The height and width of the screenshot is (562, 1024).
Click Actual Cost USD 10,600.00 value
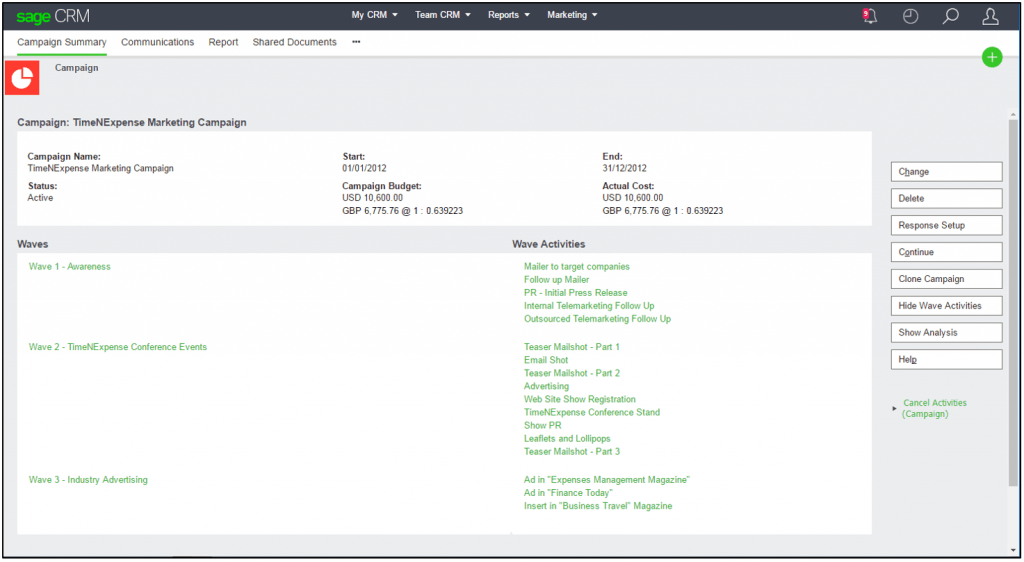click(x=632, y=198)
